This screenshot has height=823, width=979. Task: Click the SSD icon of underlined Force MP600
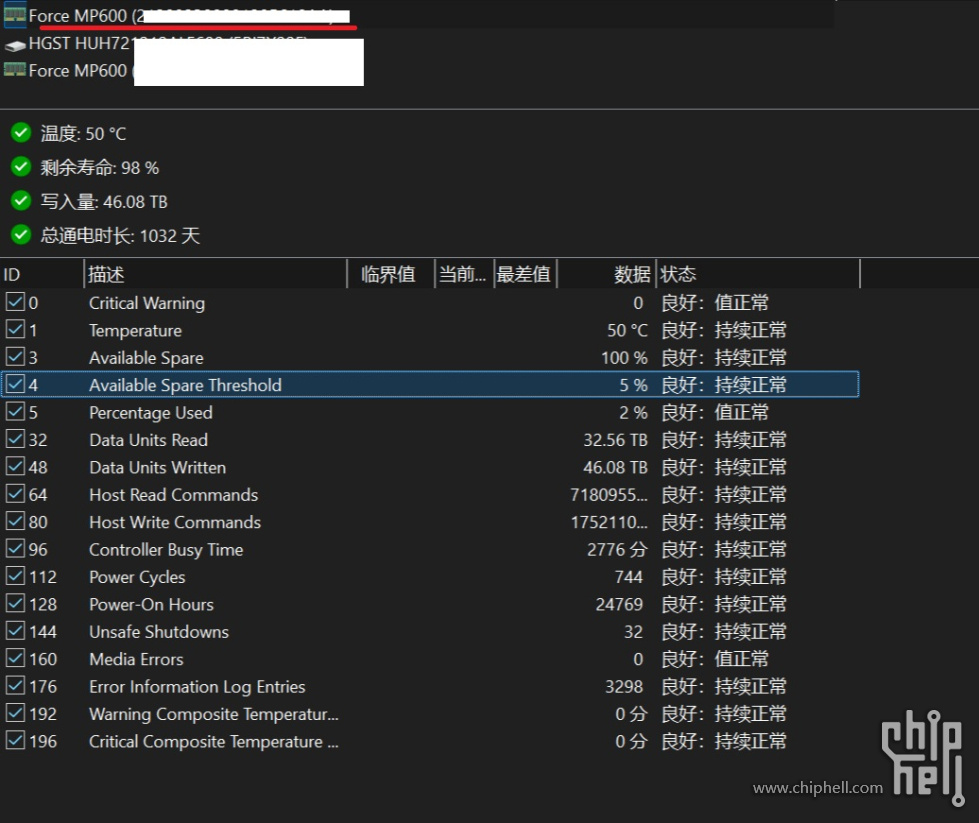(14, 16)
